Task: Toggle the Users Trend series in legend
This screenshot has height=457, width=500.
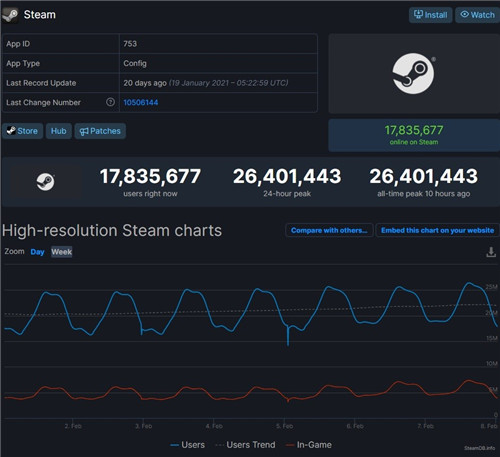Action: click(x=246, y=445)
